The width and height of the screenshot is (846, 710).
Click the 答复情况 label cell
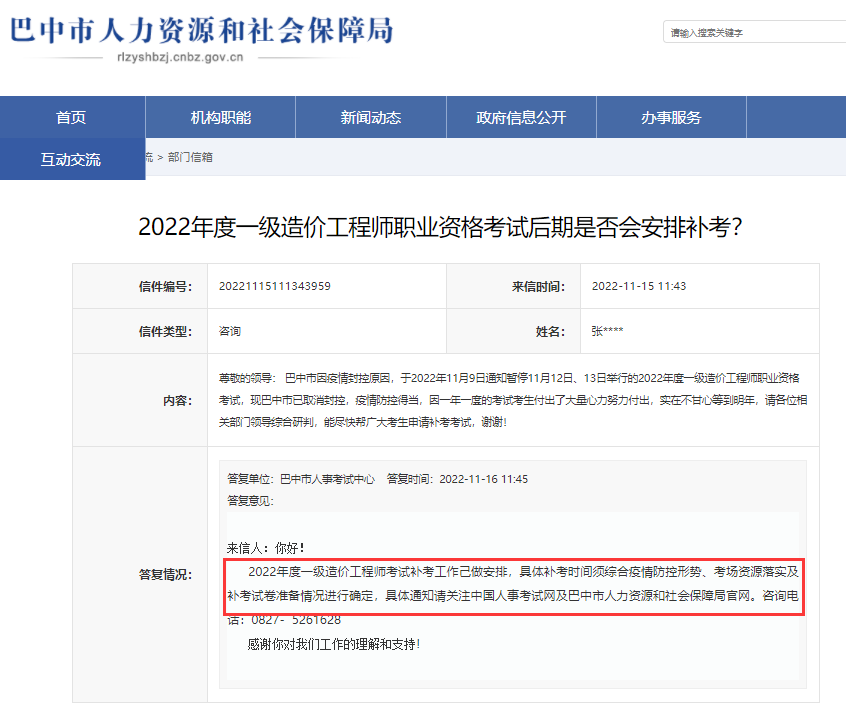(x=140, y=575)
